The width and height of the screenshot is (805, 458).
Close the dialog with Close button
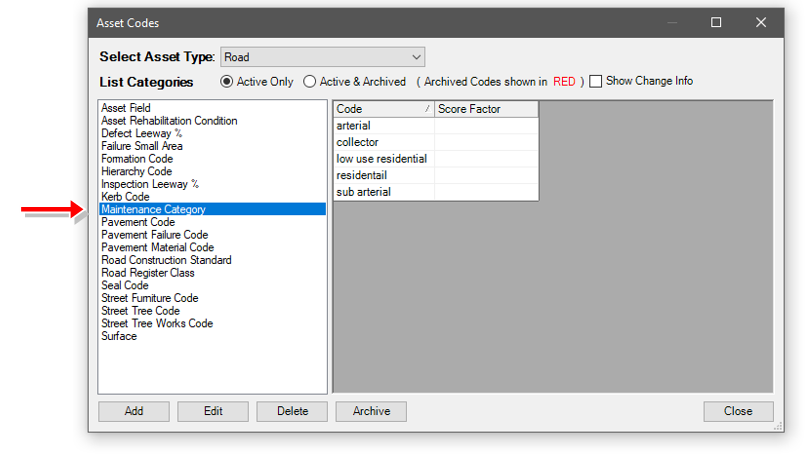tap(738, 411)
